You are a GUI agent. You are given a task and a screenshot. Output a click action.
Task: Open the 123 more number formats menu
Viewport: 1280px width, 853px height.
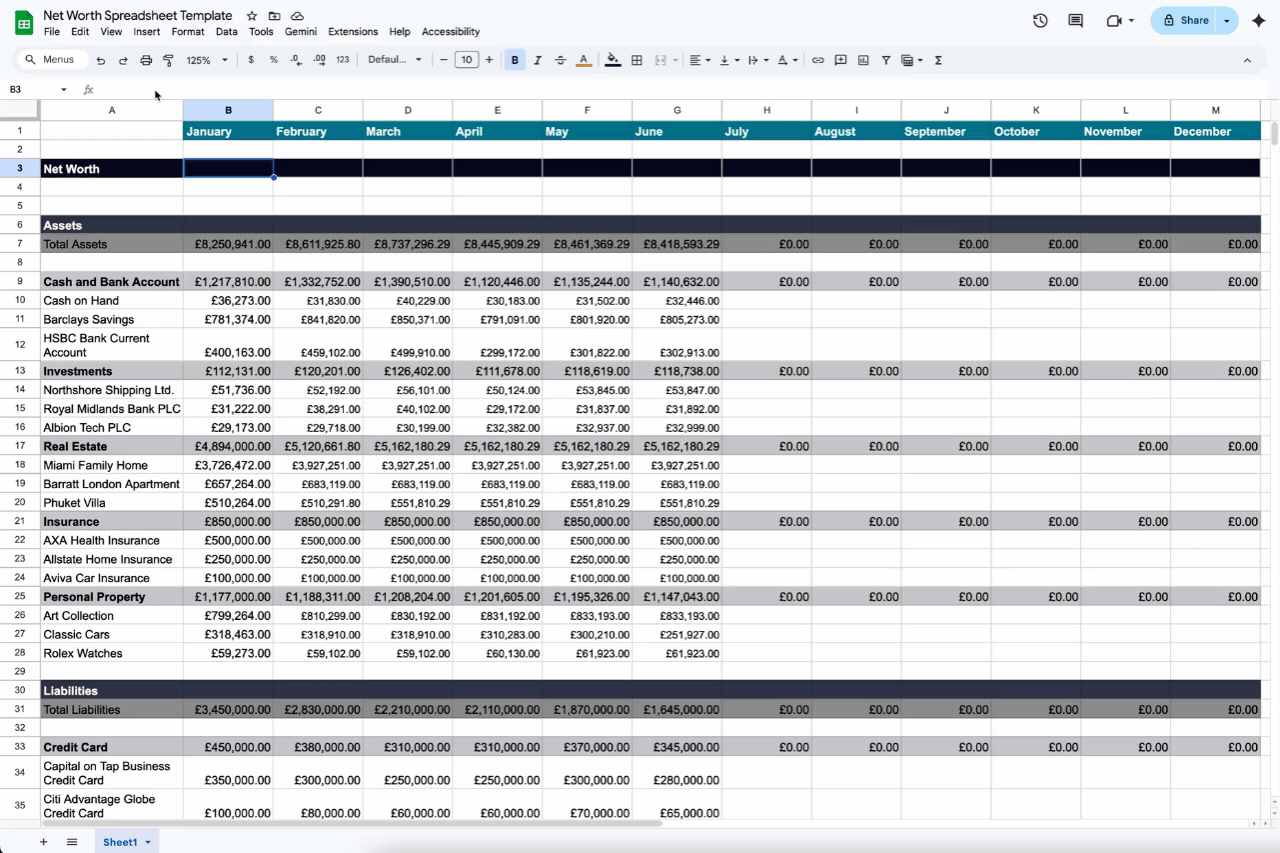click(x=343, y=60)
